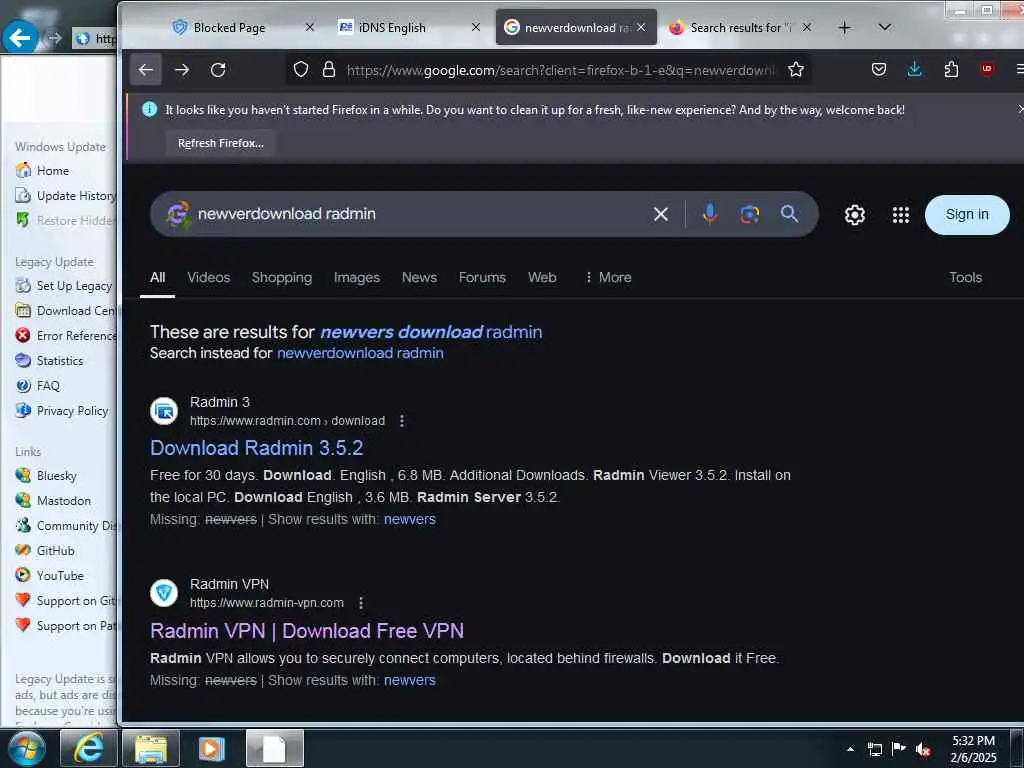
Task: Select Shopping search filter
Action: tap(282, 278)
